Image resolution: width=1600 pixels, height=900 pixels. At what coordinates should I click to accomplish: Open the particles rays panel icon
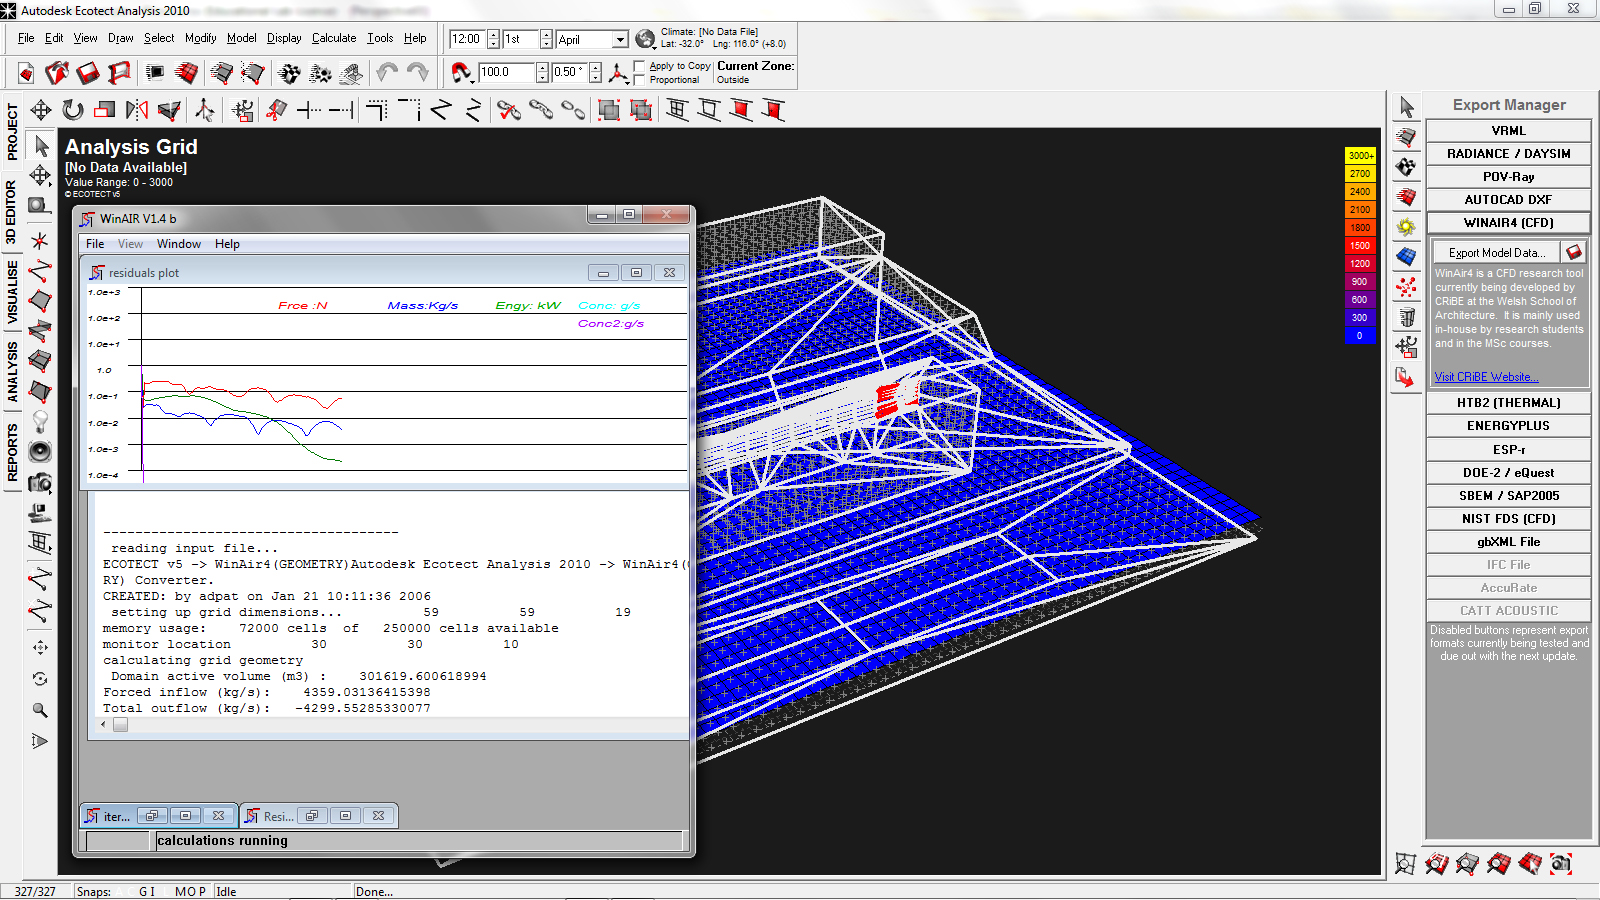pyautogui.click(x=1406, y=288)
